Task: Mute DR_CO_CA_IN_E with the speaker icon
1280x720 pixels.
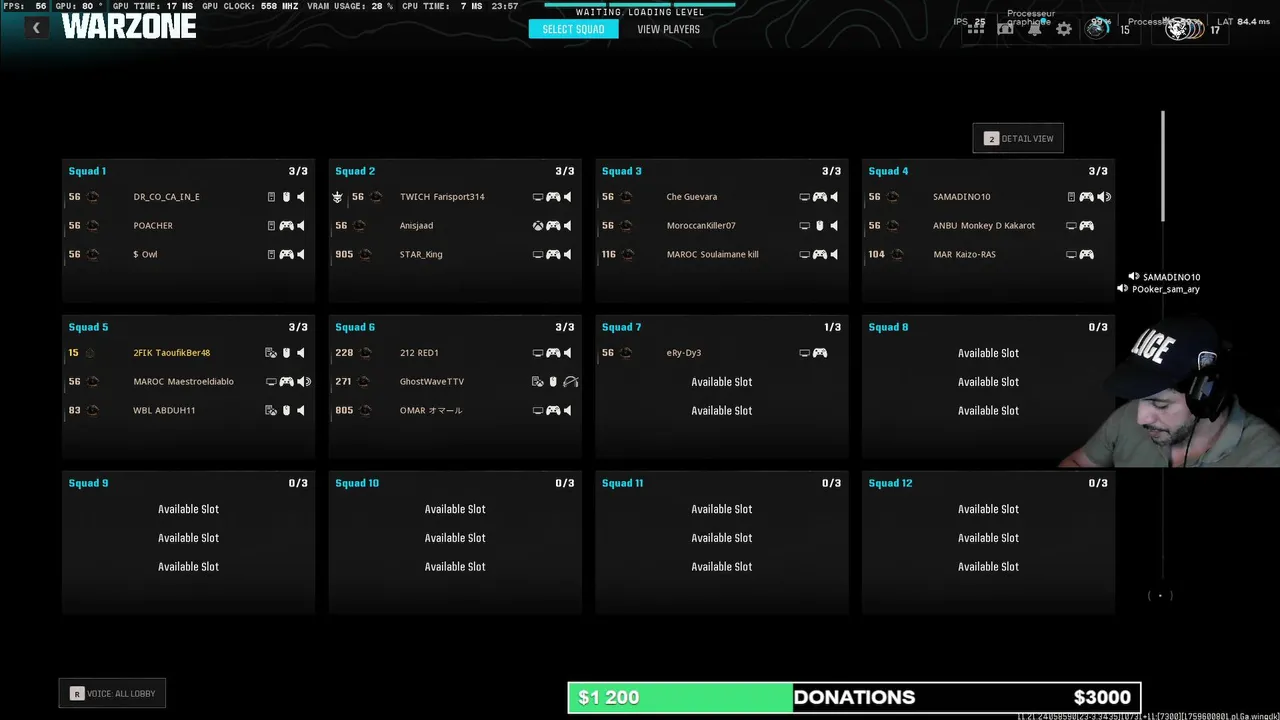Action: [x=301, y=197]
